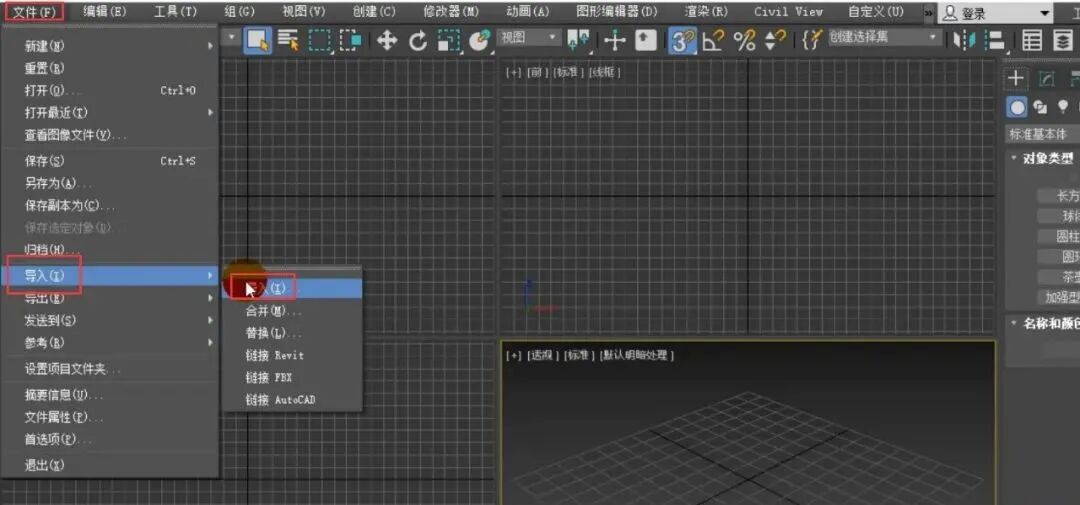Click the user sign-in icon

[x=951, y=13]
